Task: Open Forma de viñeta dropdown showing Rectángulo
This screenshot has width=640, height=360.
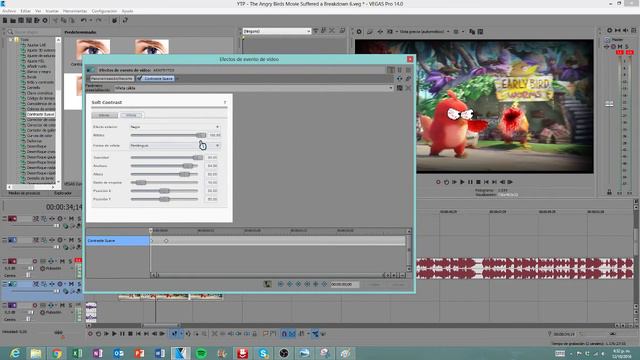Action: point(175,146)
